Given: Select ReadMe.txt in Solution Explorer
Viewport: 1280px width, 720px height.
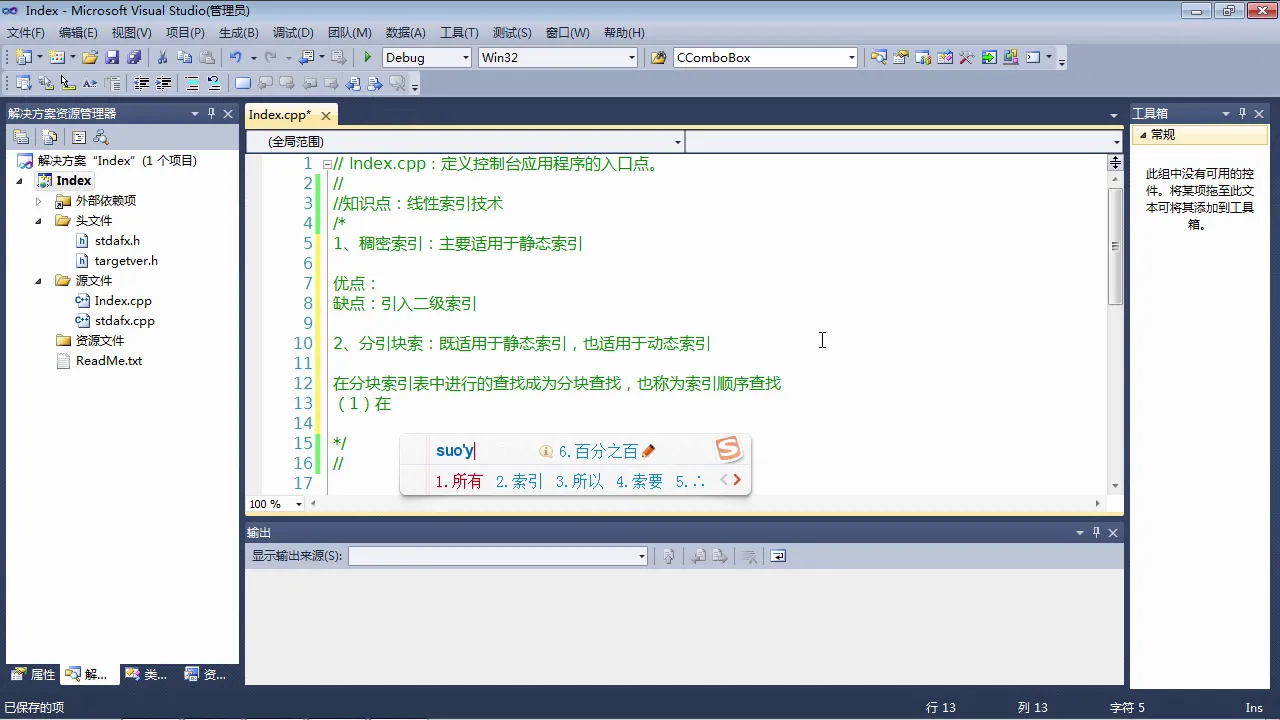Looking at the screenshot, I should pyautogui.click(x=109, y=361).
